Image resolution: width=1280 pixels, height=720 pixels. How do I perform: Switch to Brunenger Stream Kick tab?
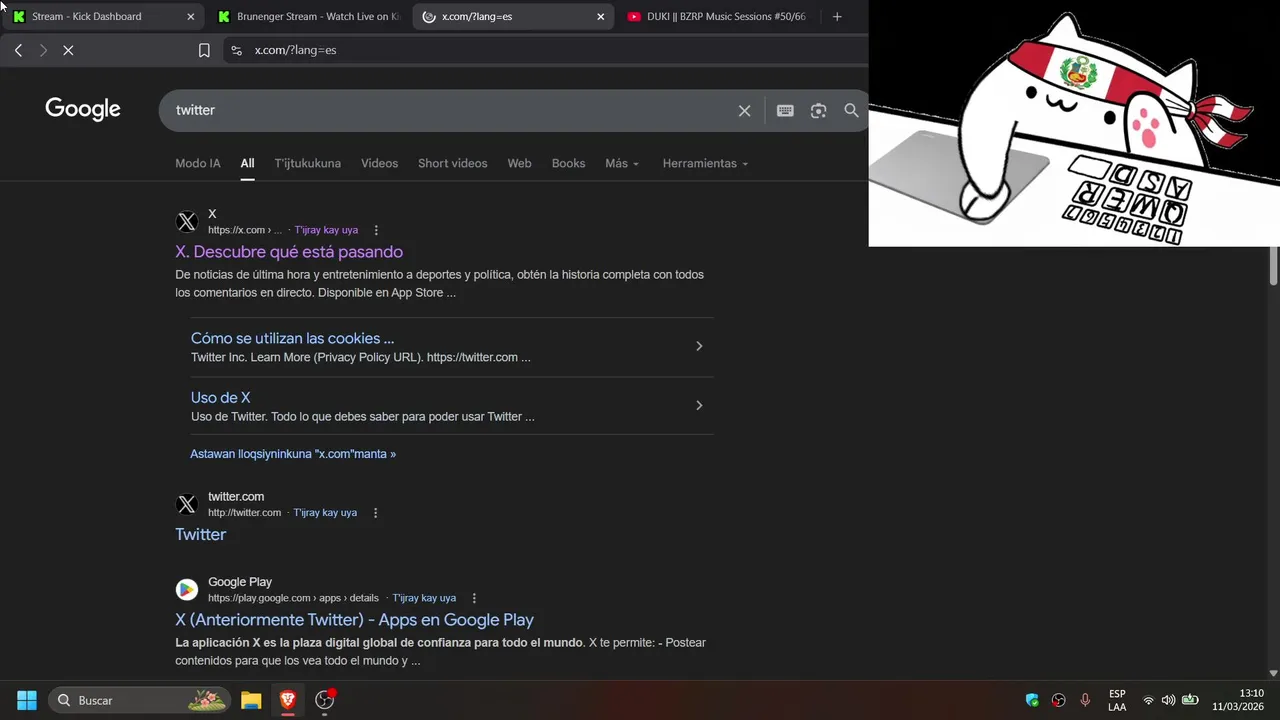point(308,16)
